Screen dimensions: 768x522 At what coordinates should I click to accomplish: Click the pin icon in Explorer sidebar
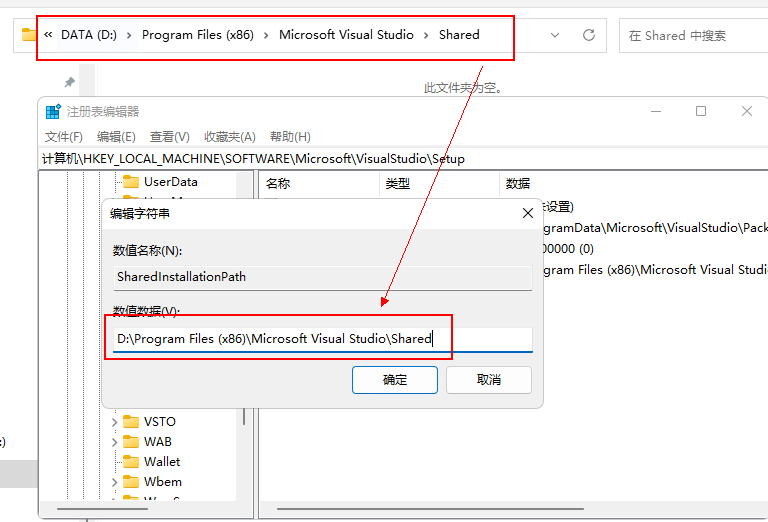tap(70, 82)
